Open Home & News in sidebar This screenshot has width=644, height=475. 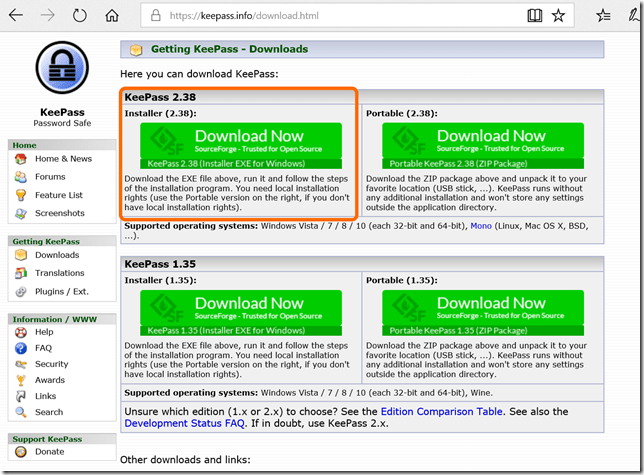pos(62,159)
